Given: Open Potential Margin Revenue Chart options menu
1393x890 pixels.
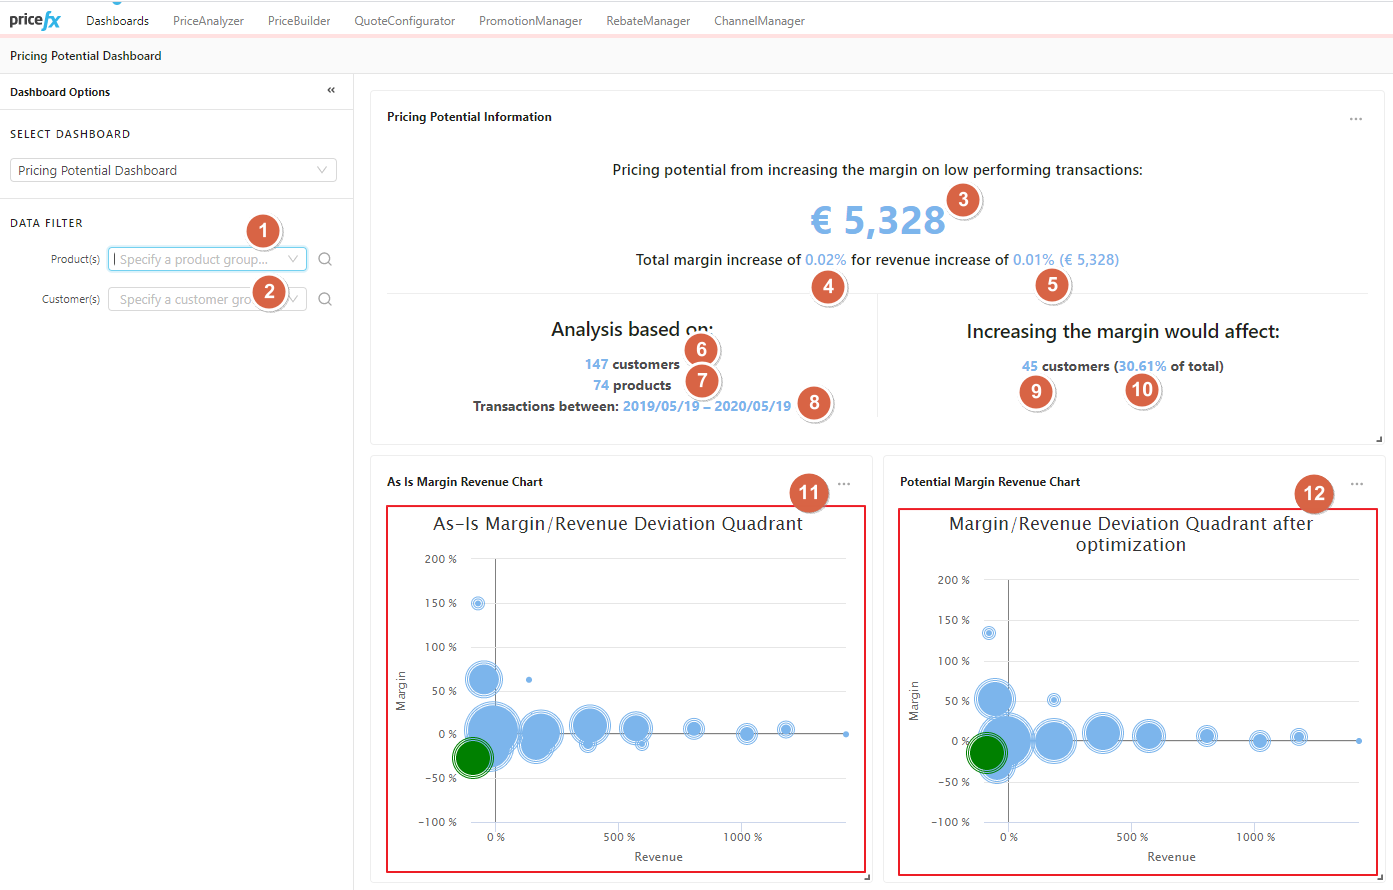Looking at the screenshot, I should (1356, 484).
